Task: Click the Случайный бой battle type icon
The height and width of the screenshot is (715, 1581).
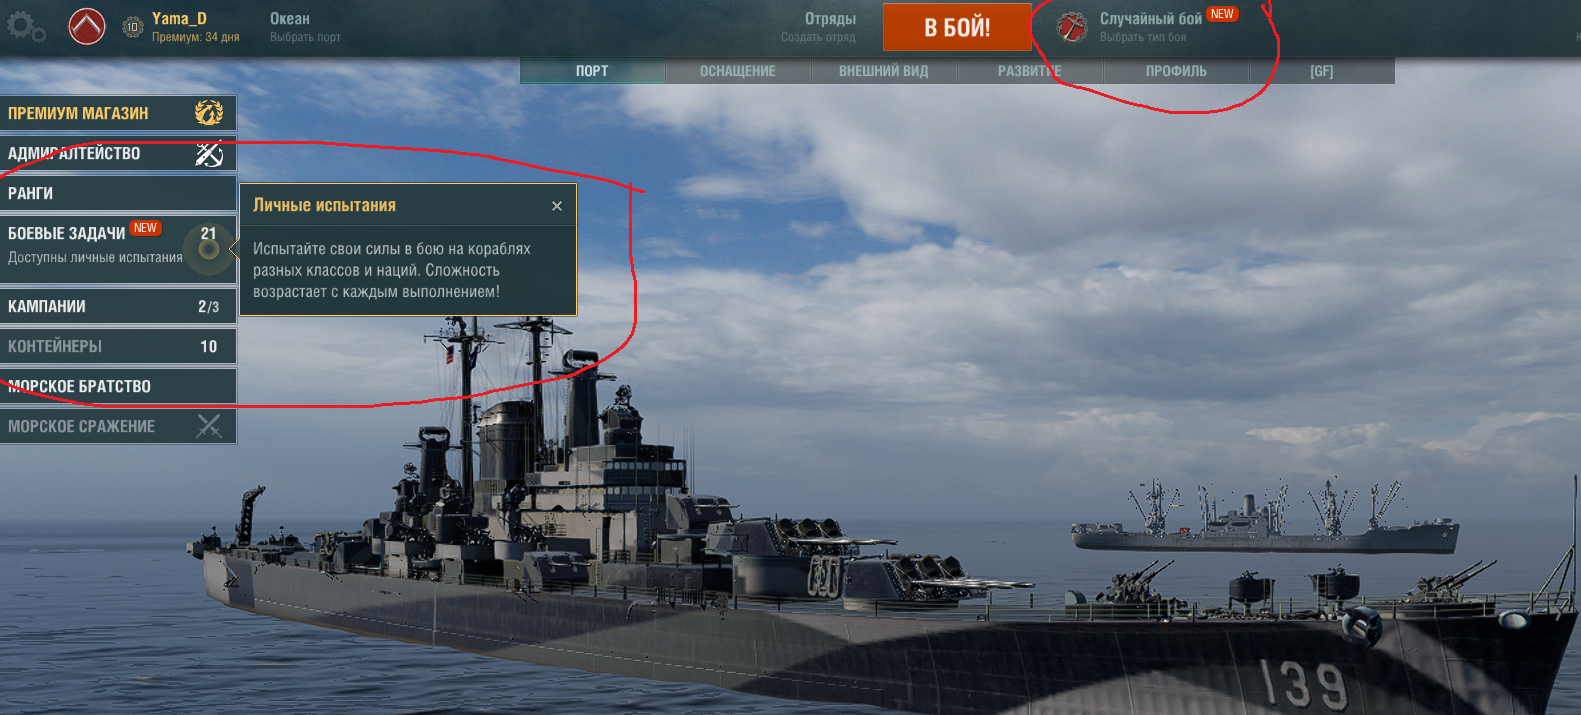Action: click(x=1072, y=27)
